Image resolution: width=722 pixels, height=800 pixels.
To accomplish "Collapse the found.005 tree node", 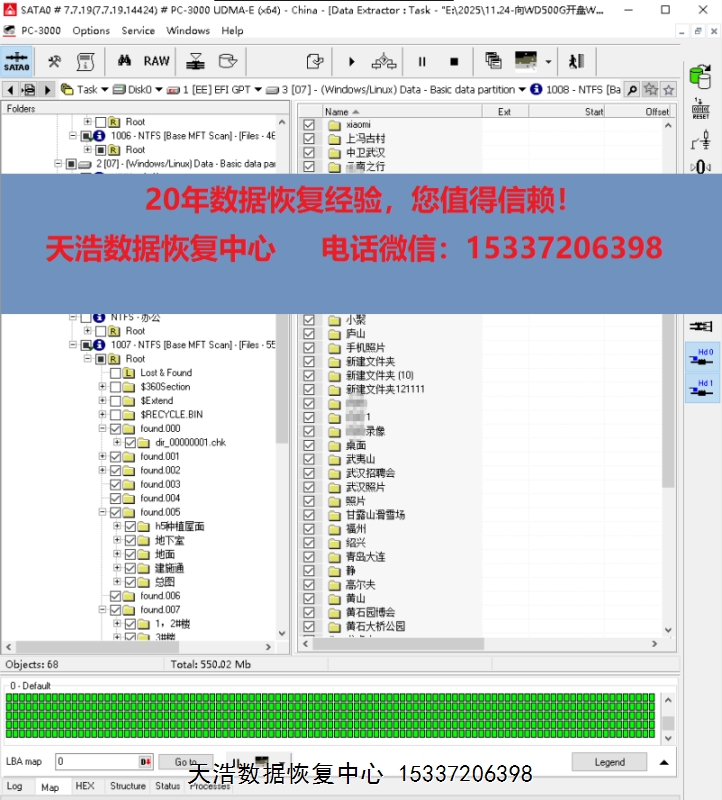I will (102, 512).
